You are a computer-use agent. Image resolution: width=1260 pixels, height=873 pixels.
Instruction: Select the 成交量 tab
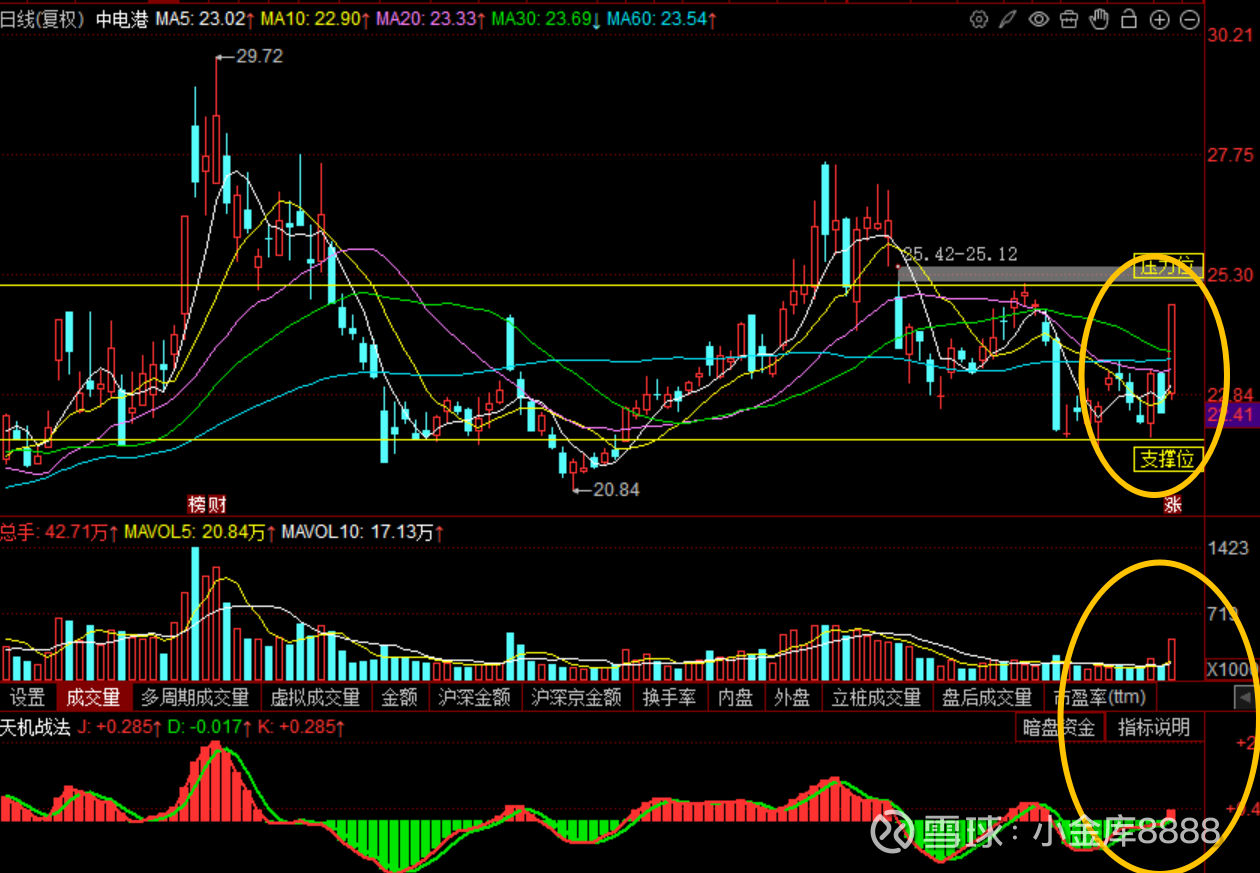94,697
